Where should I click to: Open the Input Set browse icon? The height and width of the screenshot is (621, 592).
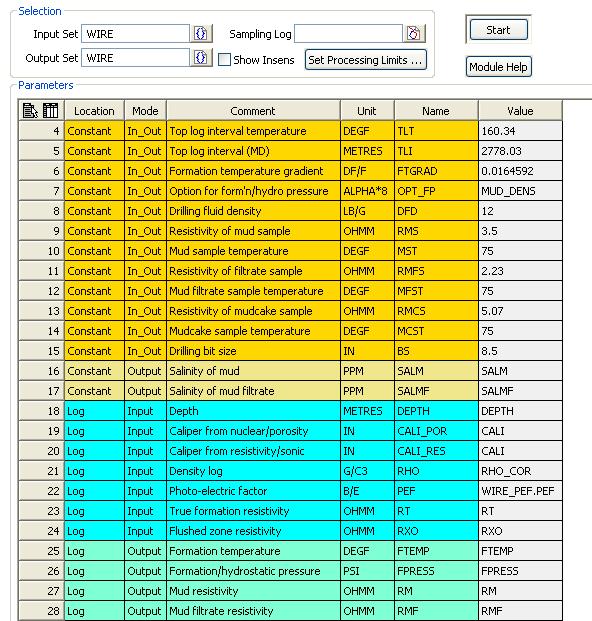(x=201, y=34)
